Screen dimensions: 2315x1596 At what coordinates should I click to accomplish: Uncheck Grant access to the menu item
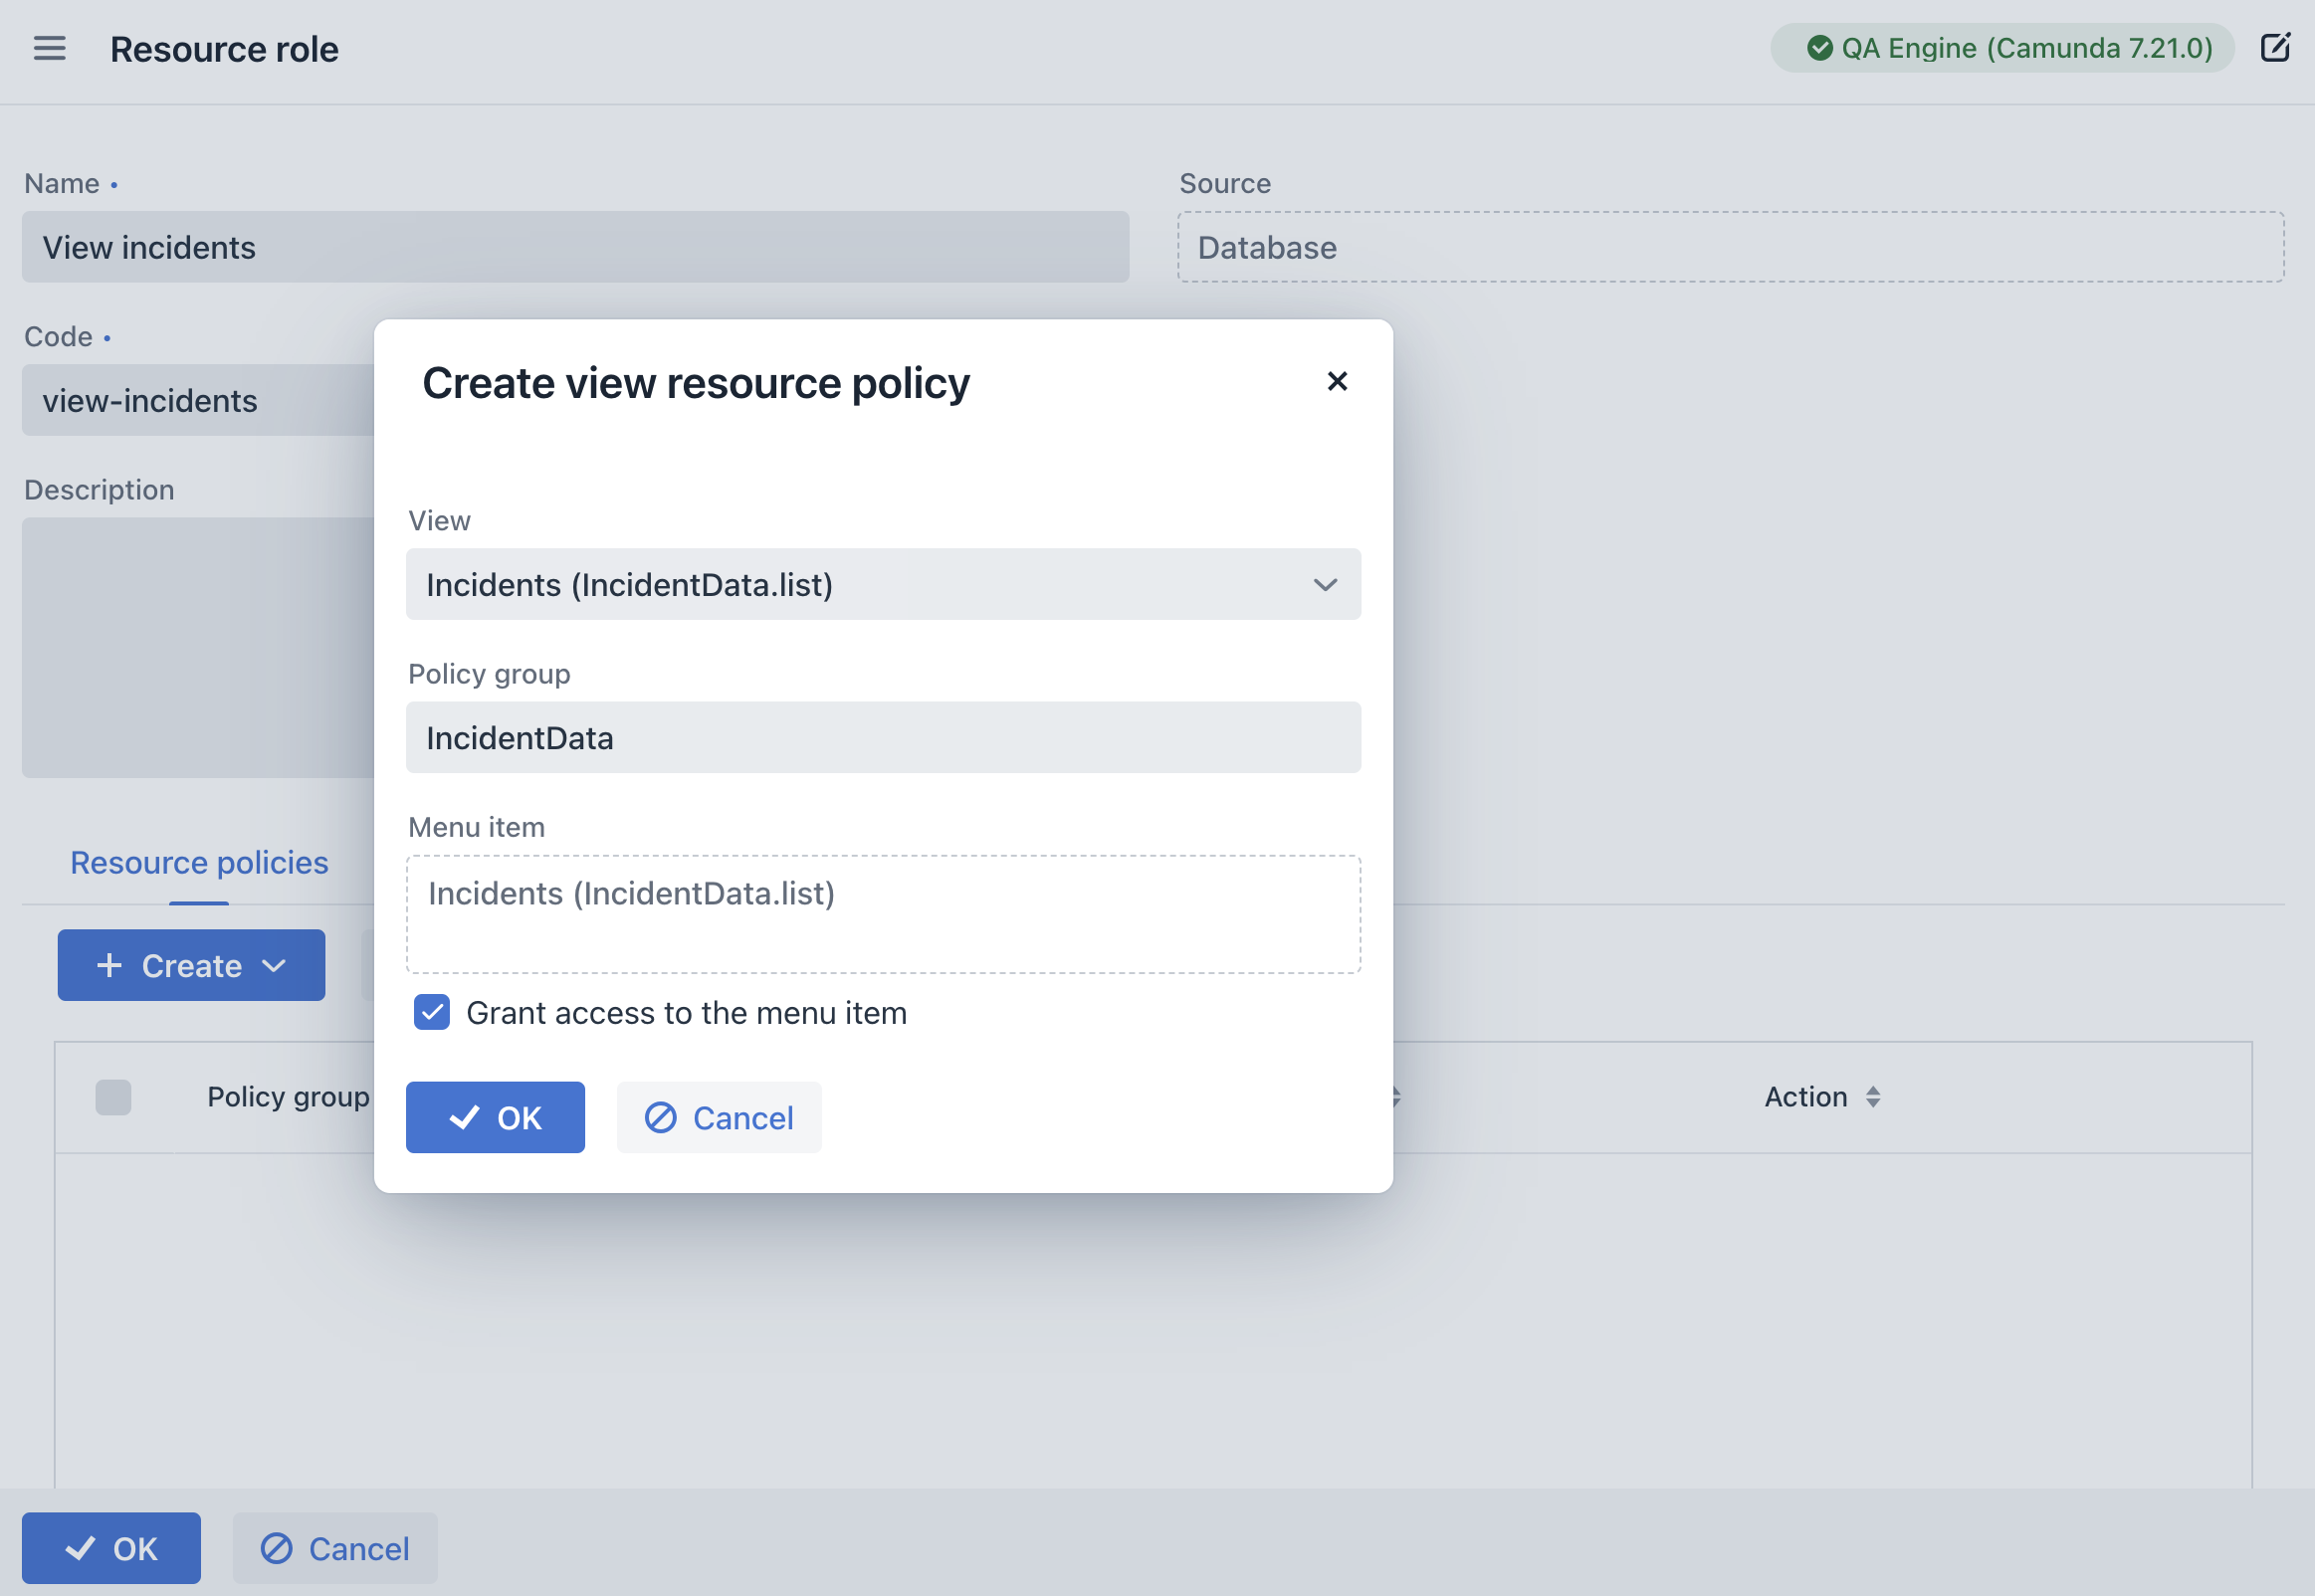(432, 1012)
